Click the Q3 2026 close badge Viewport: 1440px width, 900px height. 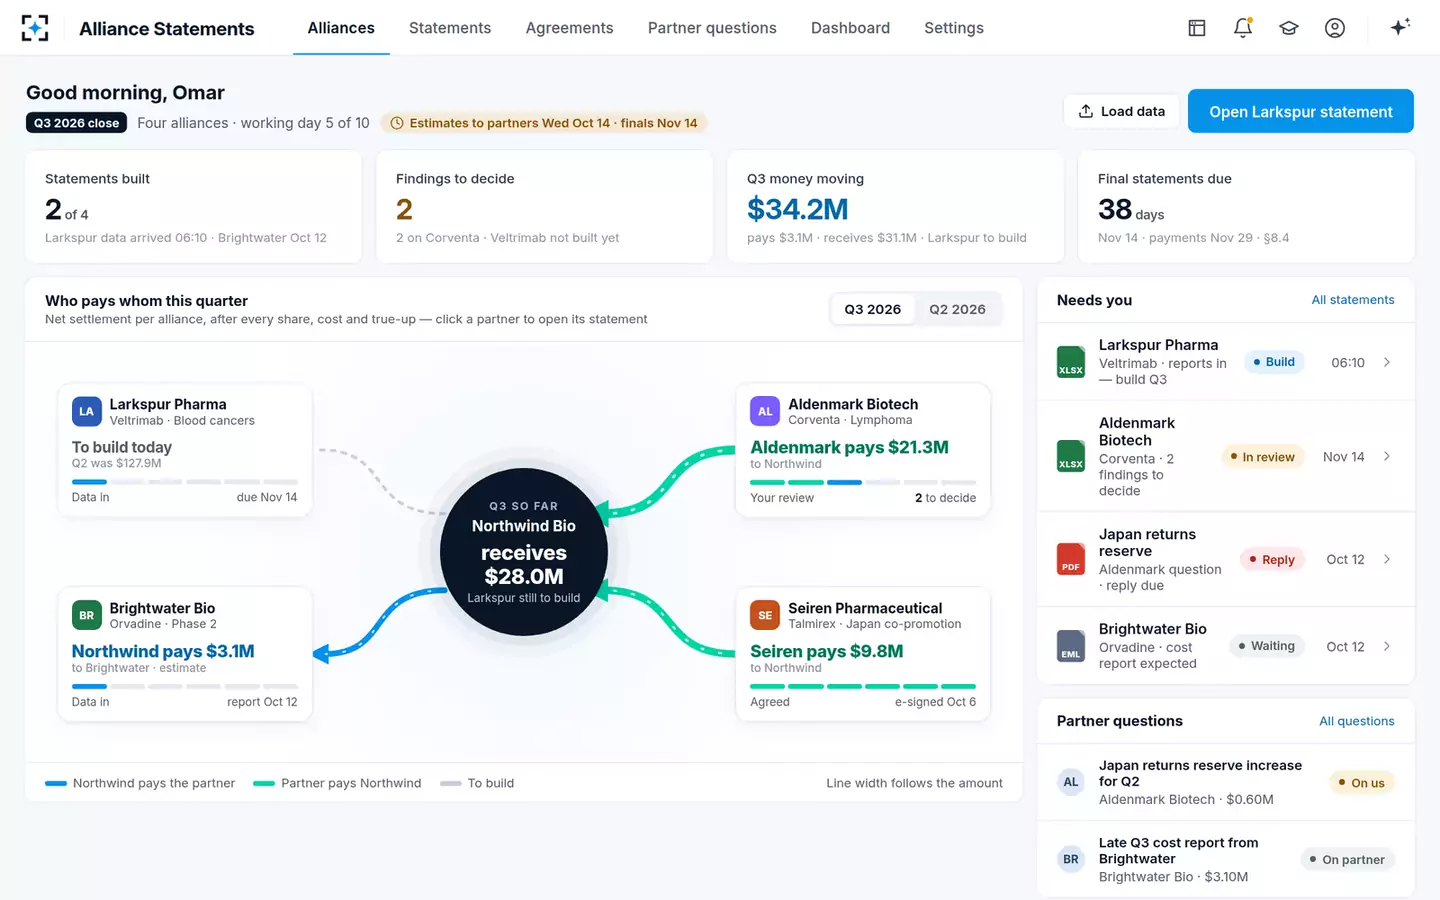pos(76,123)
